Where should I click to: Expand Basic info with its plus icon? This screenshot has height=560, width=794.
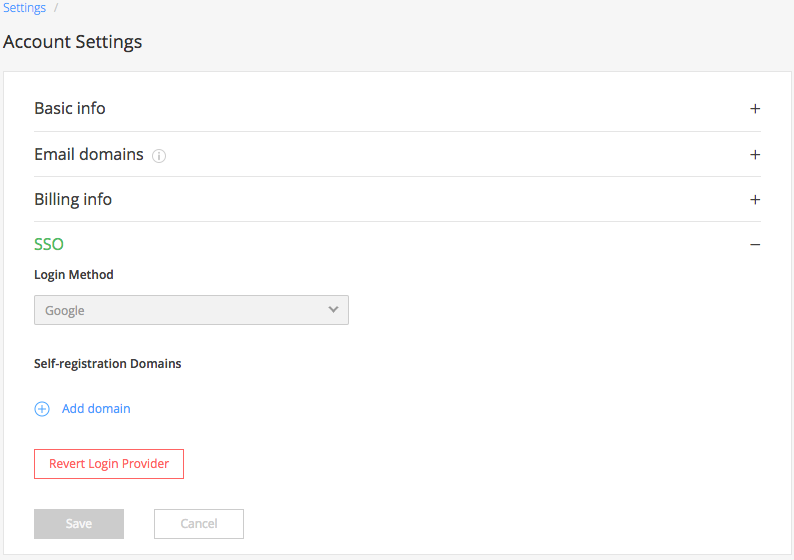pos(755,109)
